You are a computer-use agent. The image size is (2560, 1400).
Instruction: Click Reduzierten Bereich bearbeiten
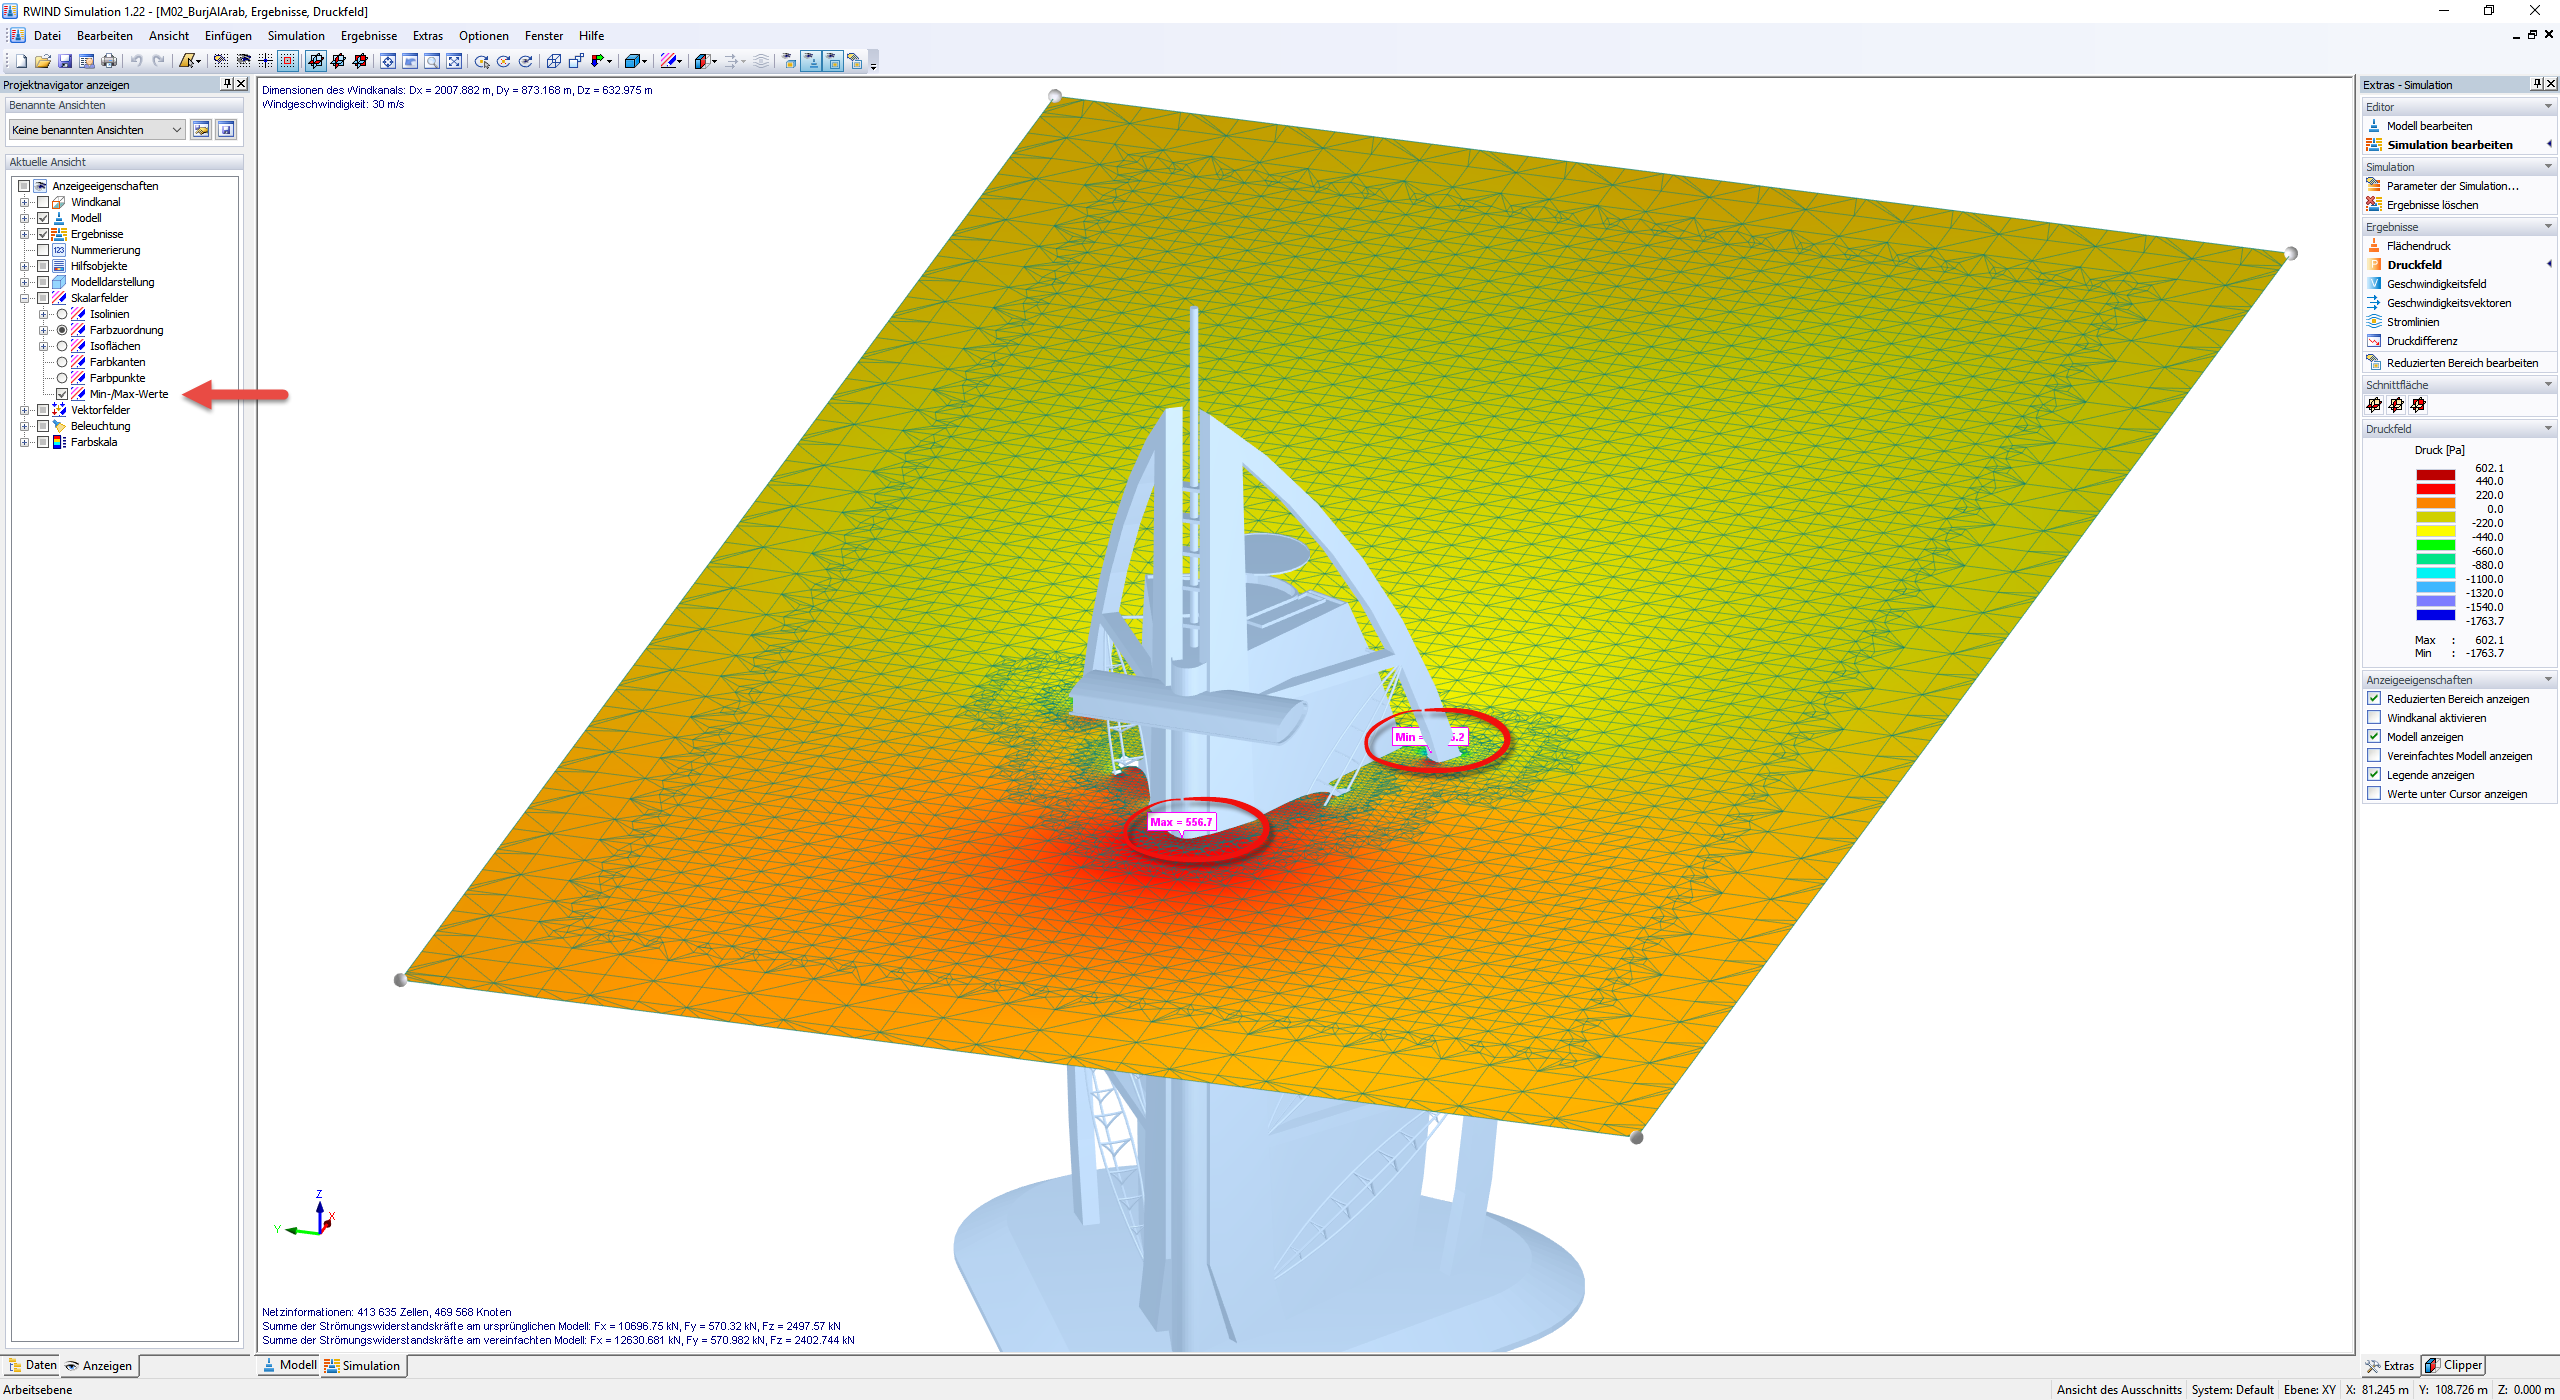(x=2461, y=363)
